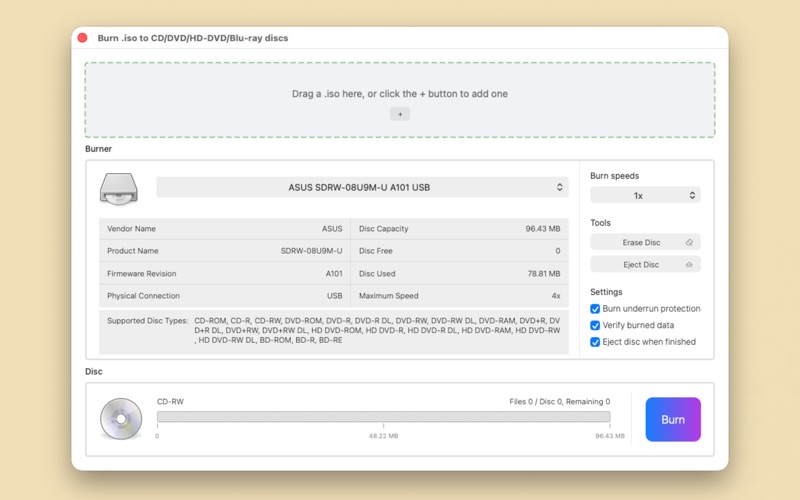Start burning with the Burn button

coord(673,419)
